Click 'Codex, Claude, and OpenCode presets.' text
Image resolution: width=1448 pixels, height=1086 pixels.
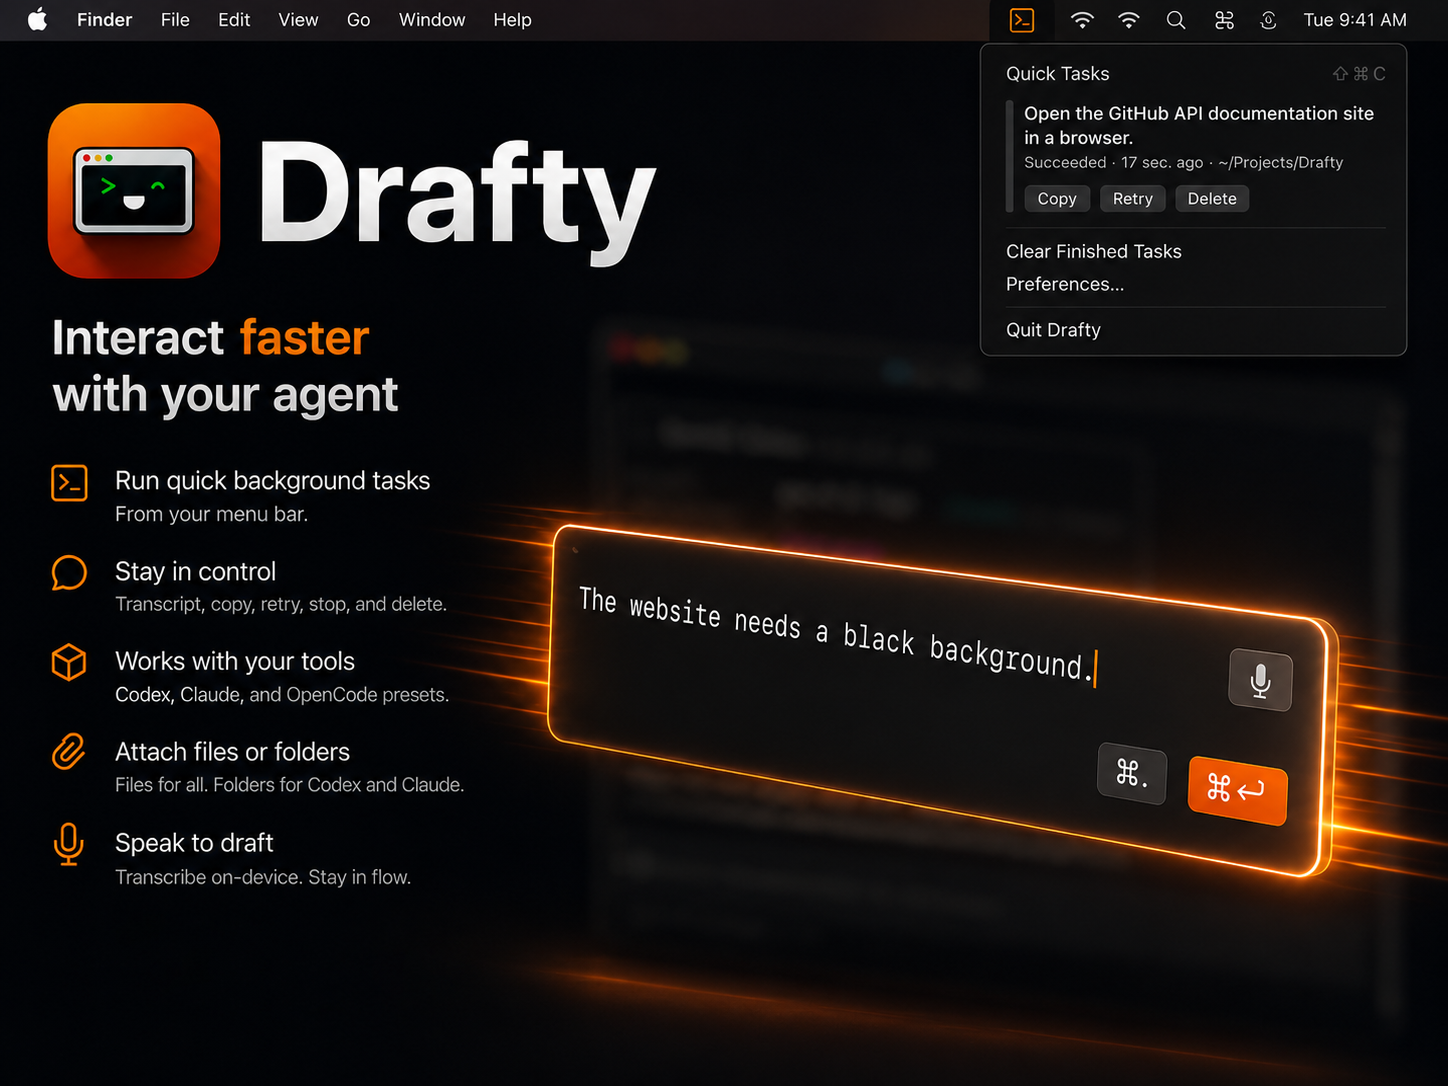tap(282, 695)
